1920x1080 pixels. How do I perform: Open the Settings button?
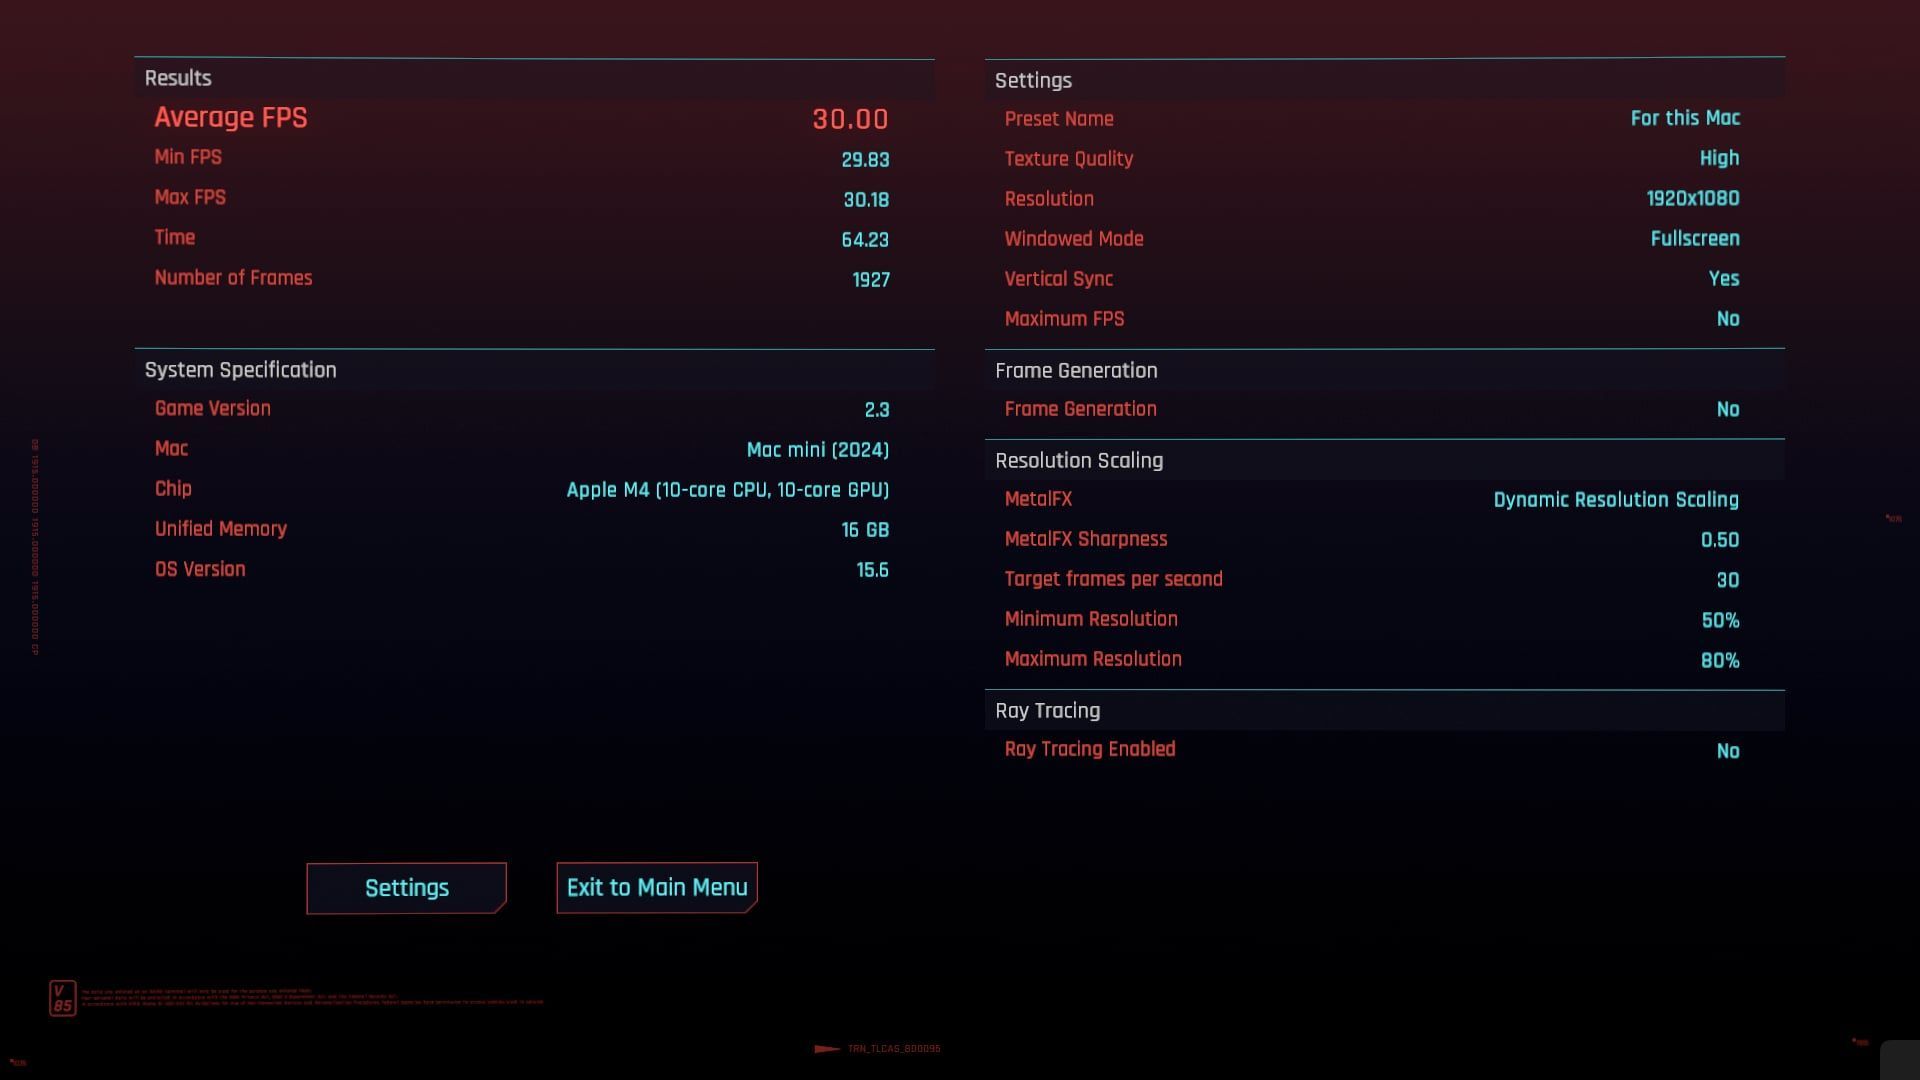coord(406,888)
